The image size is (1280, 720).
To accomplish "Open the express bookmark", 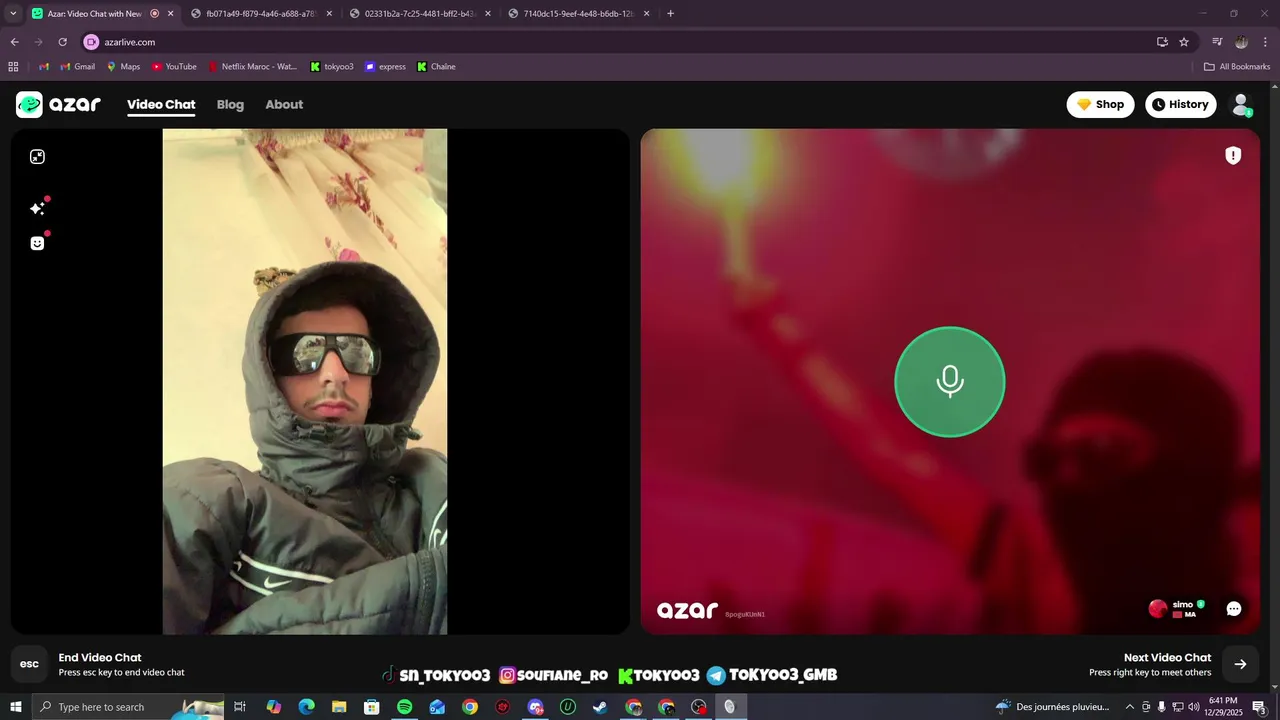I will click(385, 67).
